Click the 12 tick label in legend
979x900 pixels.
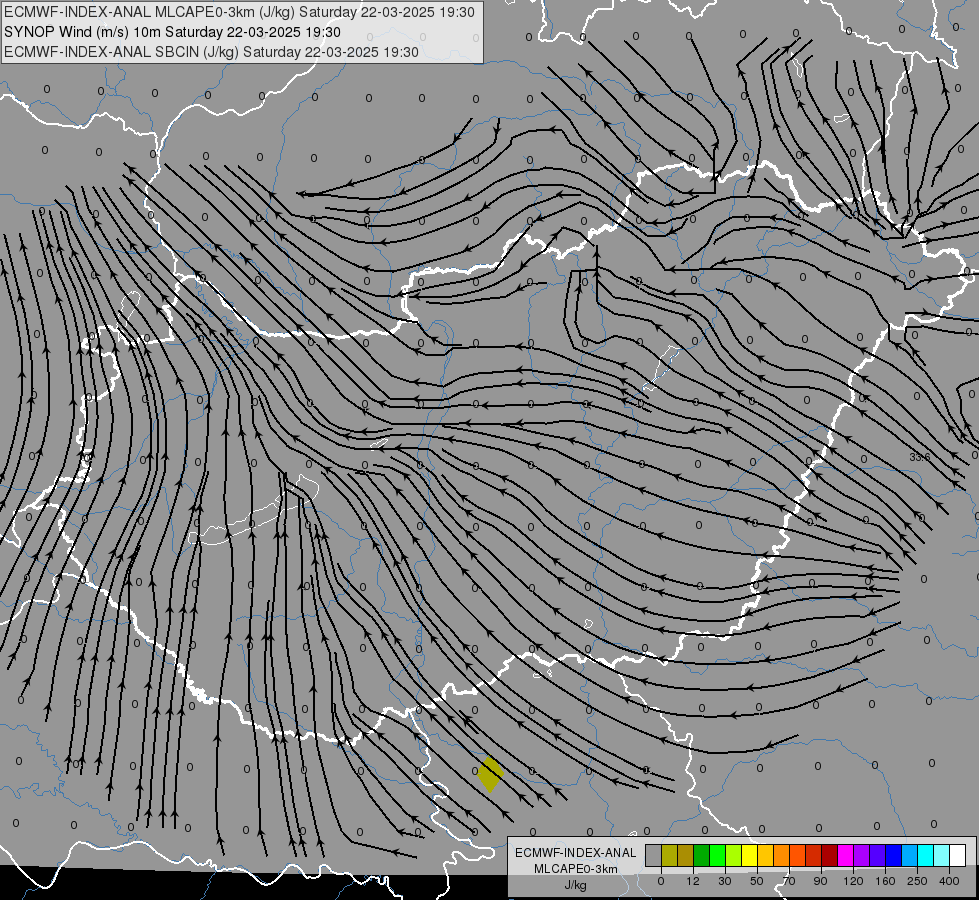pos(693,881)
